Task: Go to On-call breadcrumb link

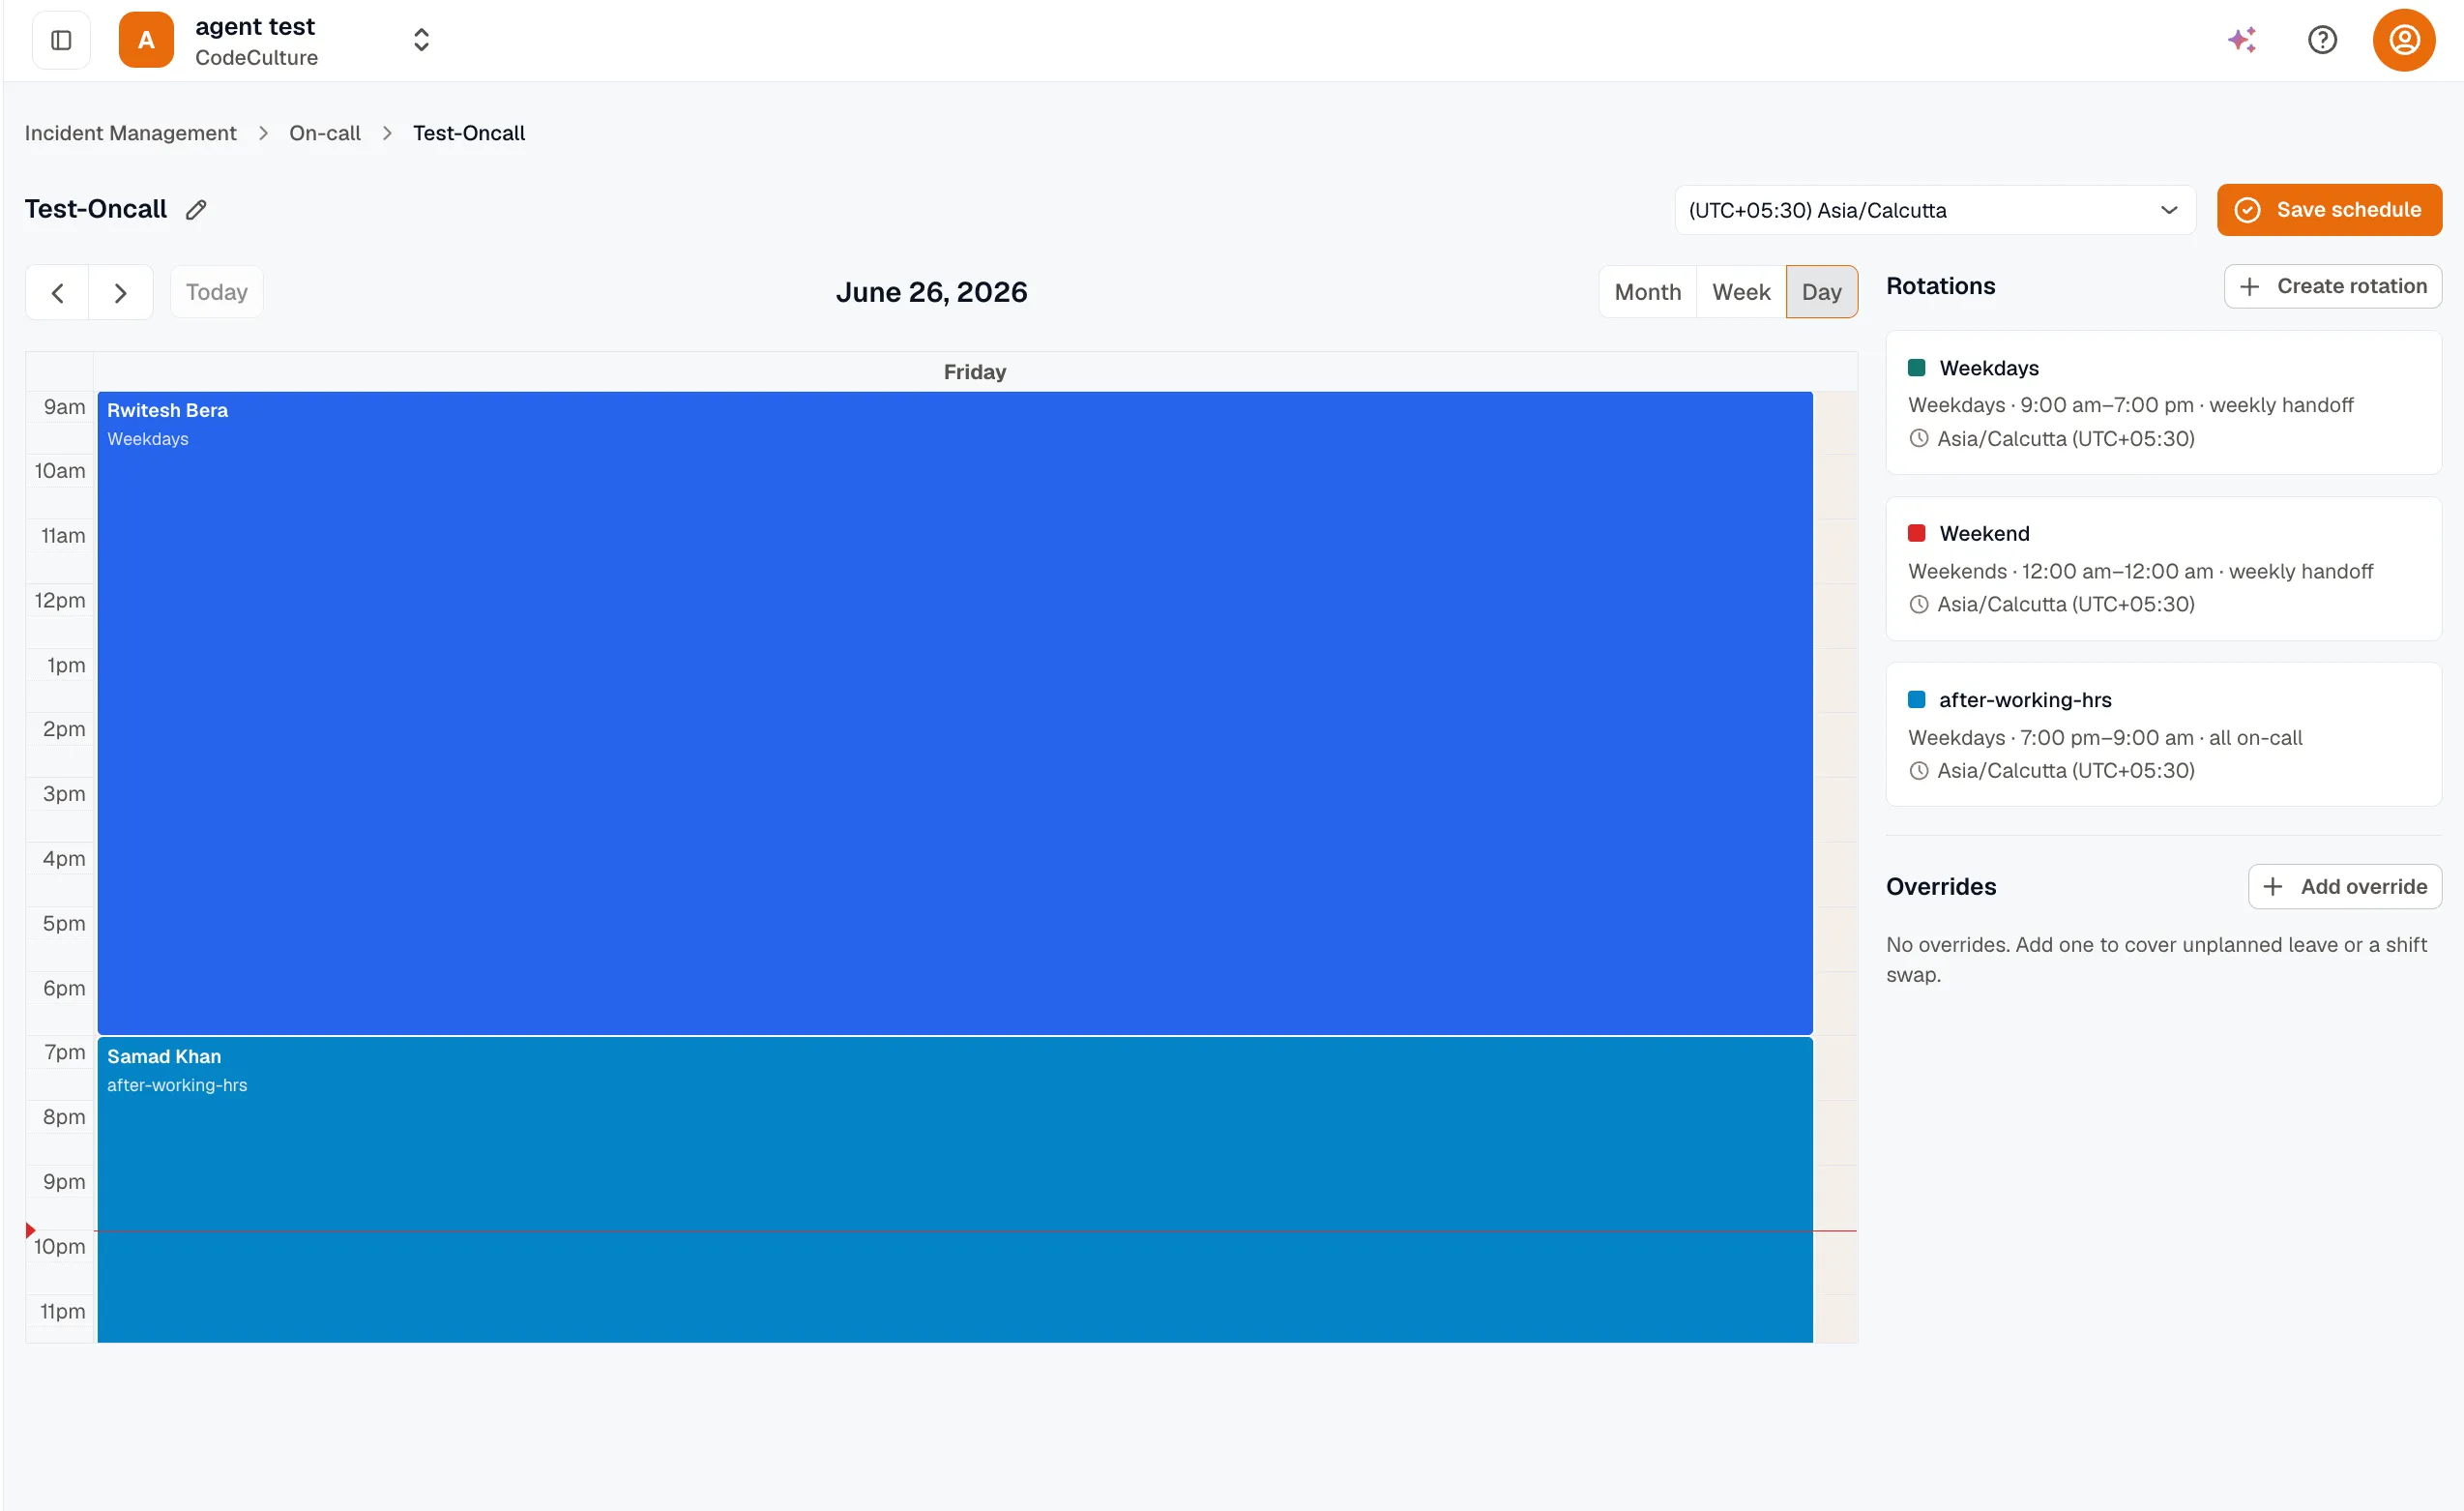Action: [x=325, y=133]
